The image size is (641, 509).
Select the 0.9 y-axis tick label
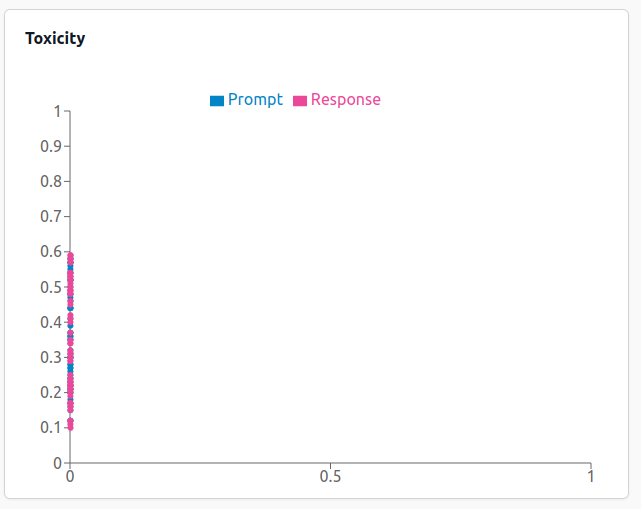click(51, 146)
